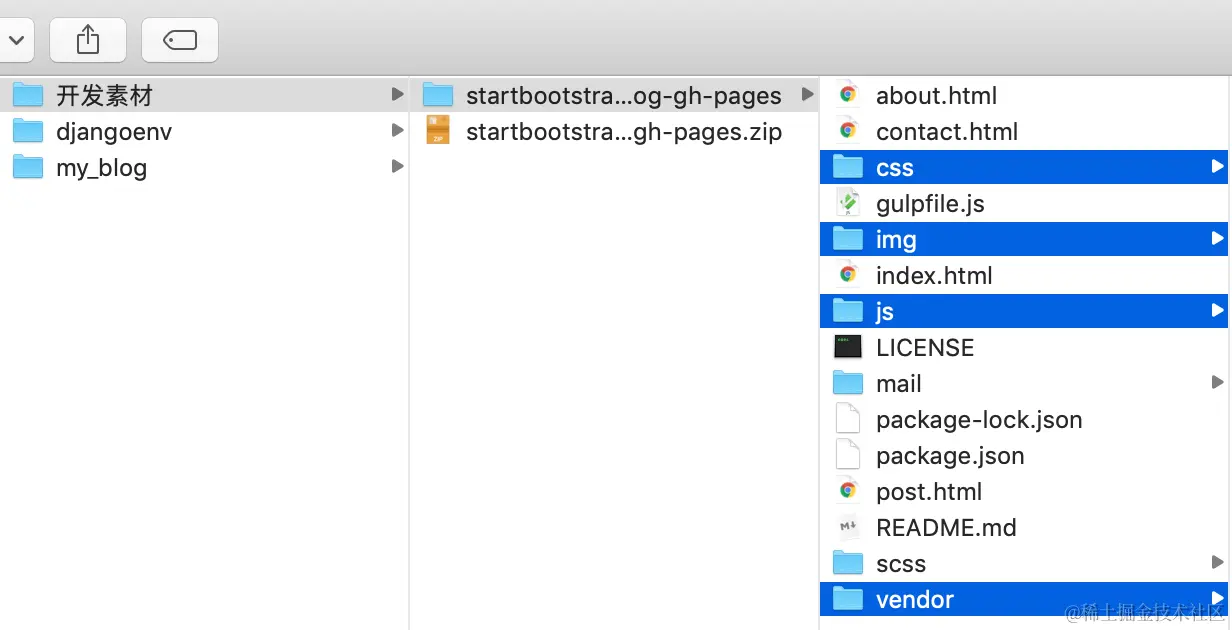Select the js folder name
1232x630 pixels.
point(884,312)
